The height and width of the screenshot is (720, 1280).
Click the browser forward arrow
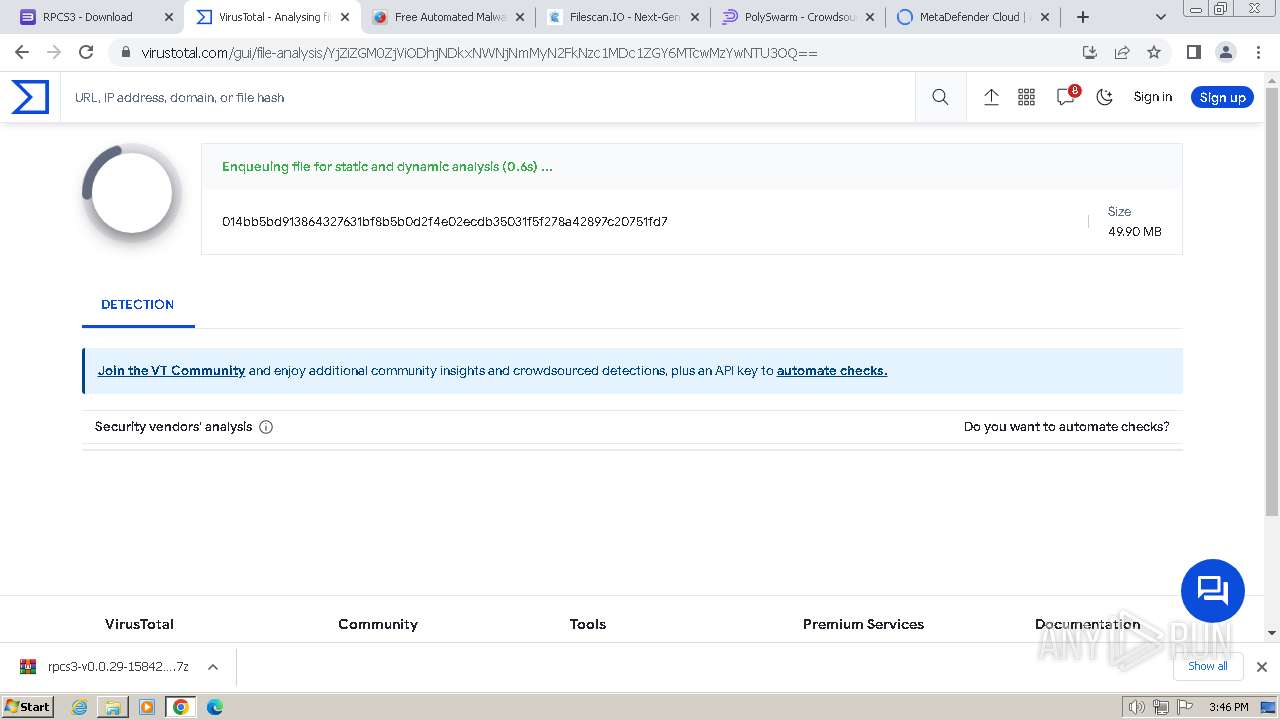(54, 52)
